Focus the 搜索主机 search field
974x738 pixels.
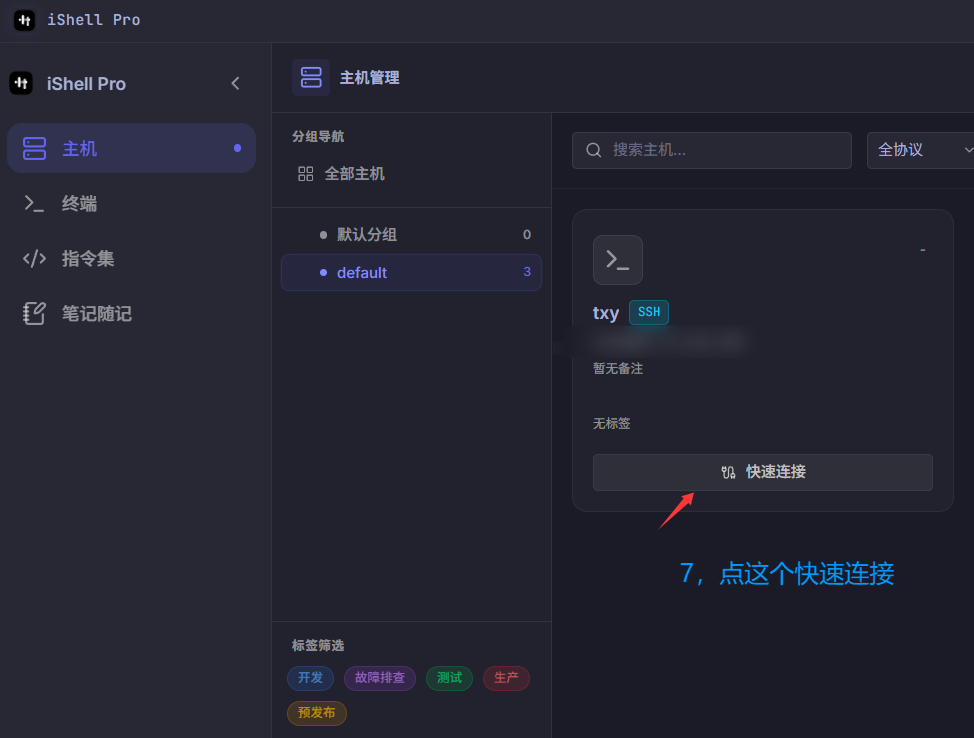[x=712, y=150]
